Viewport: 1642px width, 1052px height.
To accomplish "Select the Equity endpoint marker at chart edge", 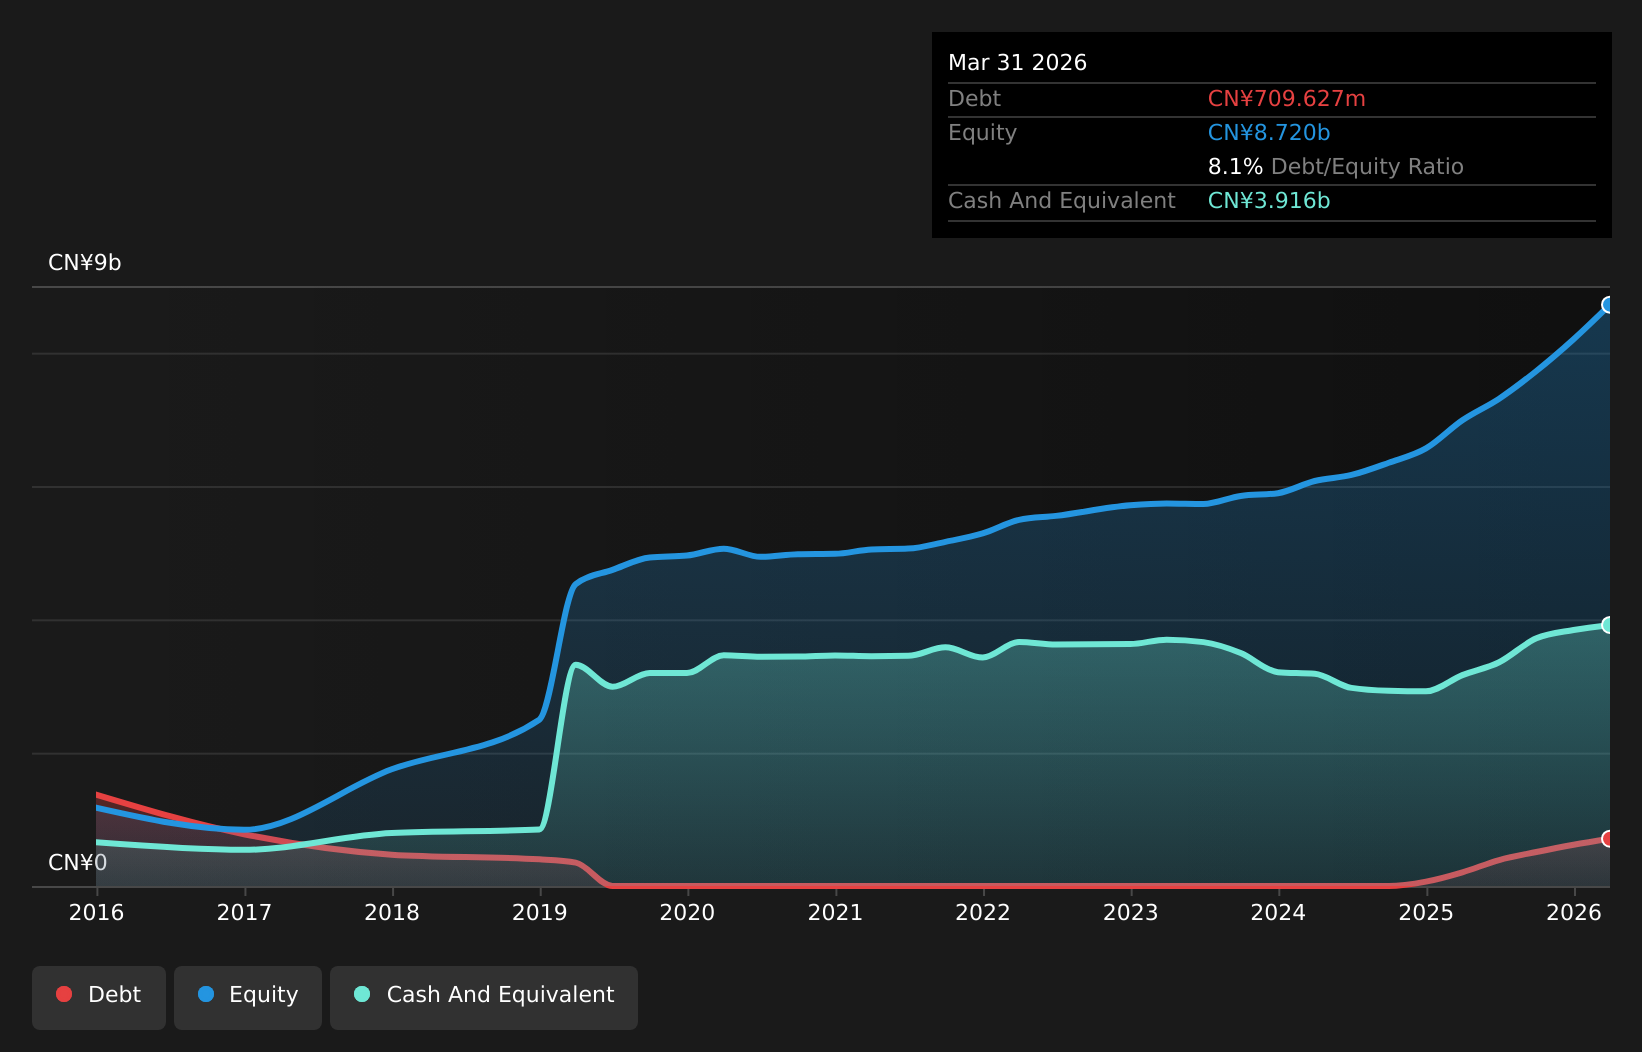I will [1608, 305].
